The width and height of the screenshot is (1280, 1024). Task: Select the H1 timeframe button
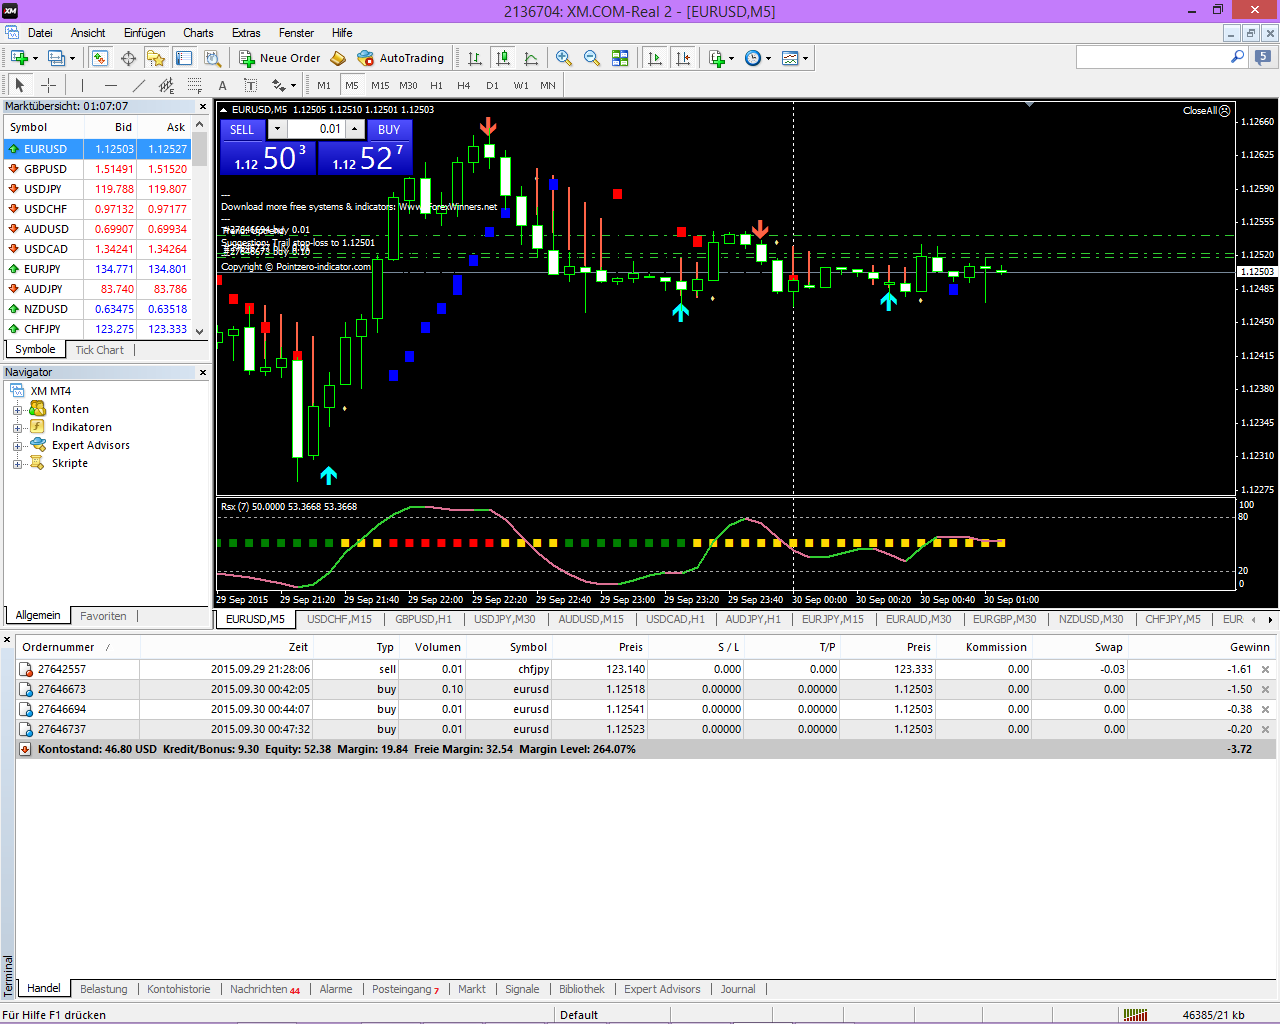click(x=436, y=85)
